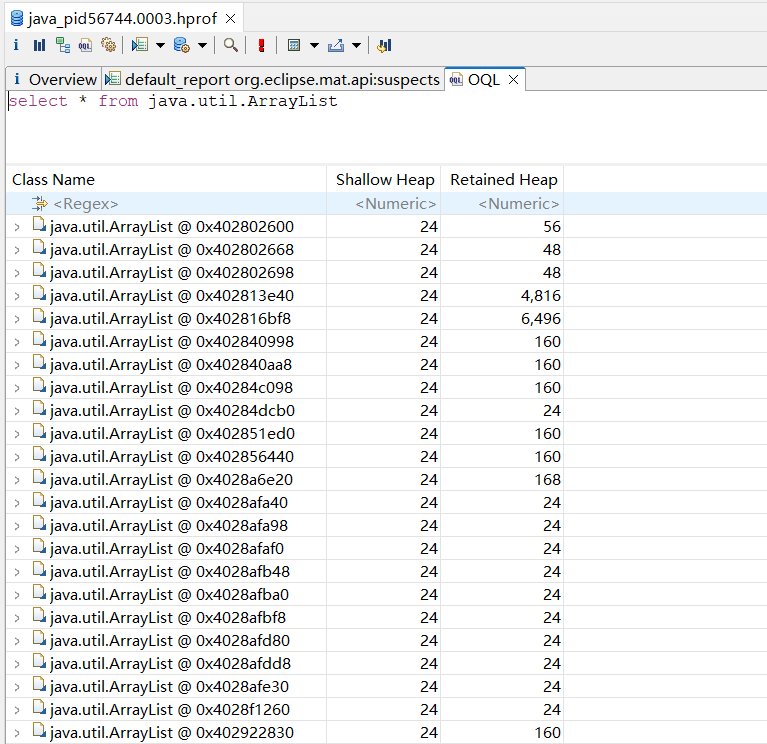The image size is (767, 744).
Task: Sort by Retained Heap column header
Action: tap(503, 180)
